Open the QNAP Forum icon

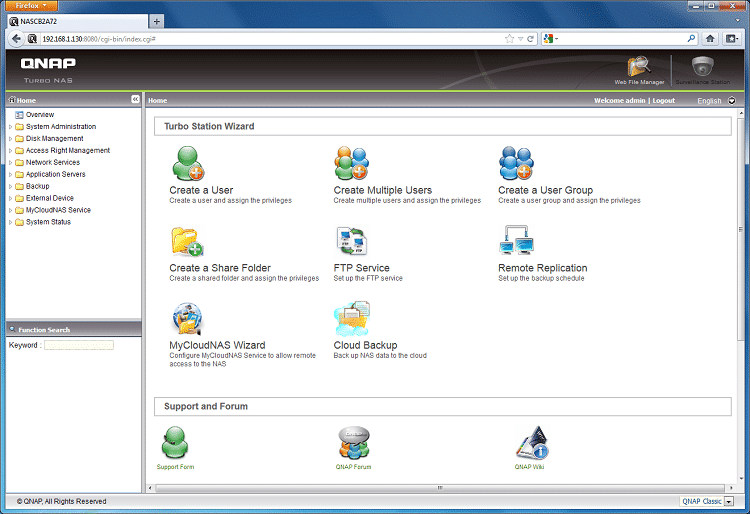click(x=353, y=442)
